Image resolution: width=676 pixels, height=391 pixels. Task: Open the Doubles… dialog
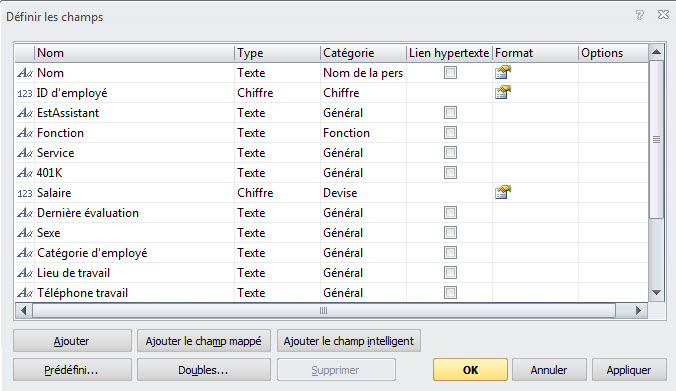point(204,370)
